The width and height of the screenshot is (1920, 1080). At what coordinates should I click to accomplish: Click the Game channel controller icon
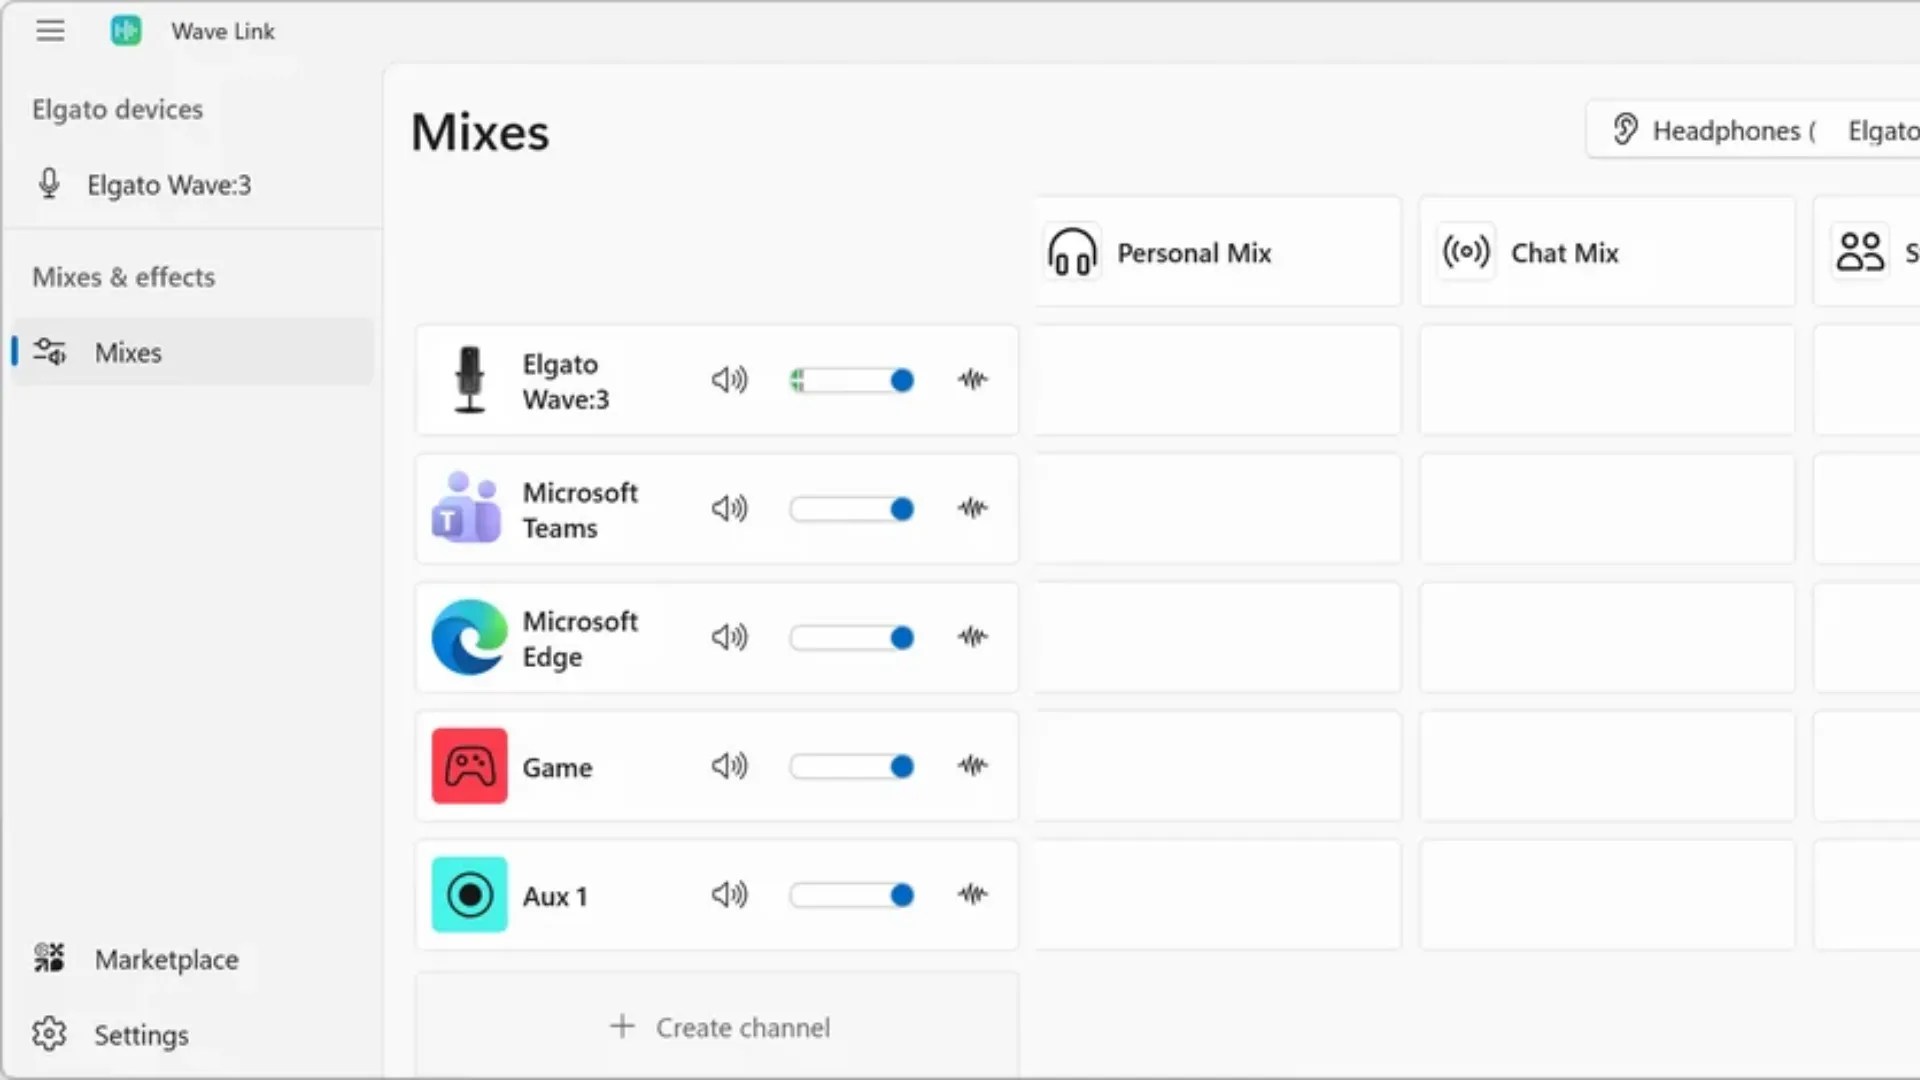pyautogui.click(x=469, y=767)
